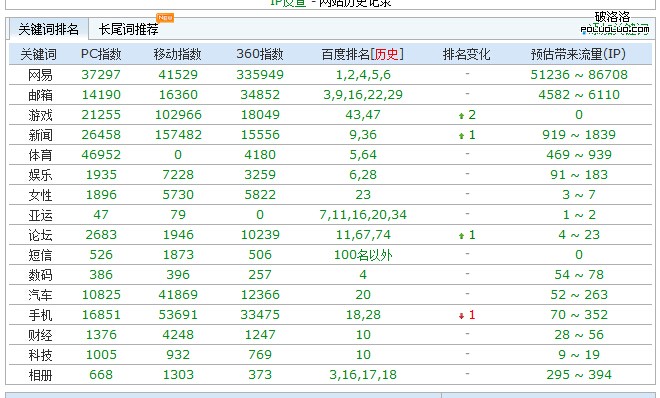Viewport: 660px width, 398px height.
Task: Click PC指数 value 46952 for 体育
Action: 101,155
